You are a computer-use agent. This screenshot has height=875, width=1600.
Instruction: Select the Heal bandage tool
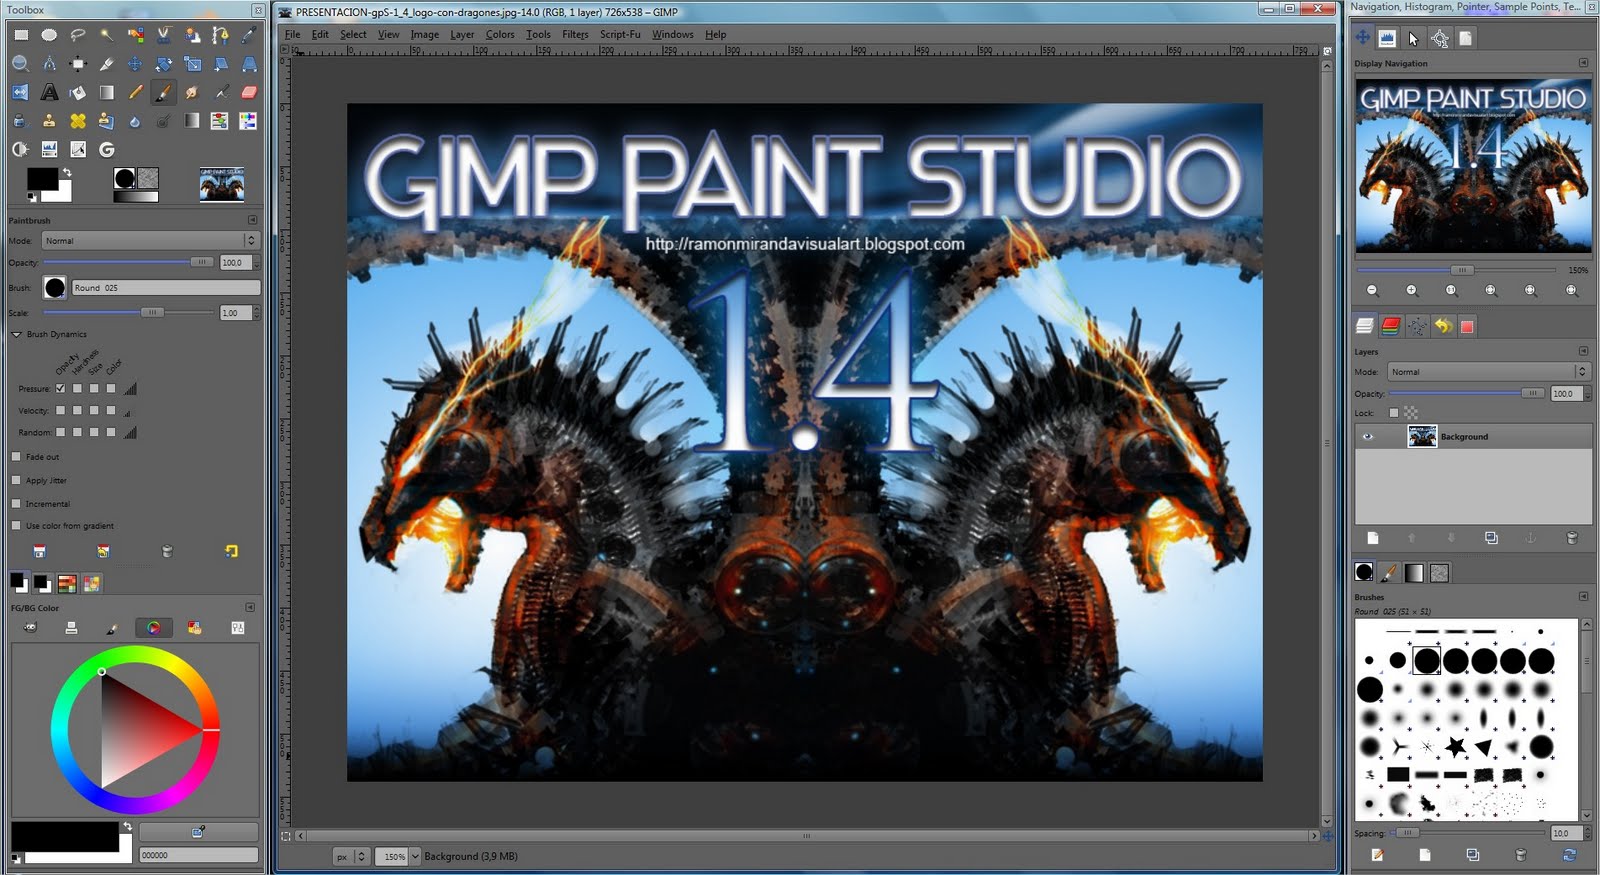[x=78, y=121]
